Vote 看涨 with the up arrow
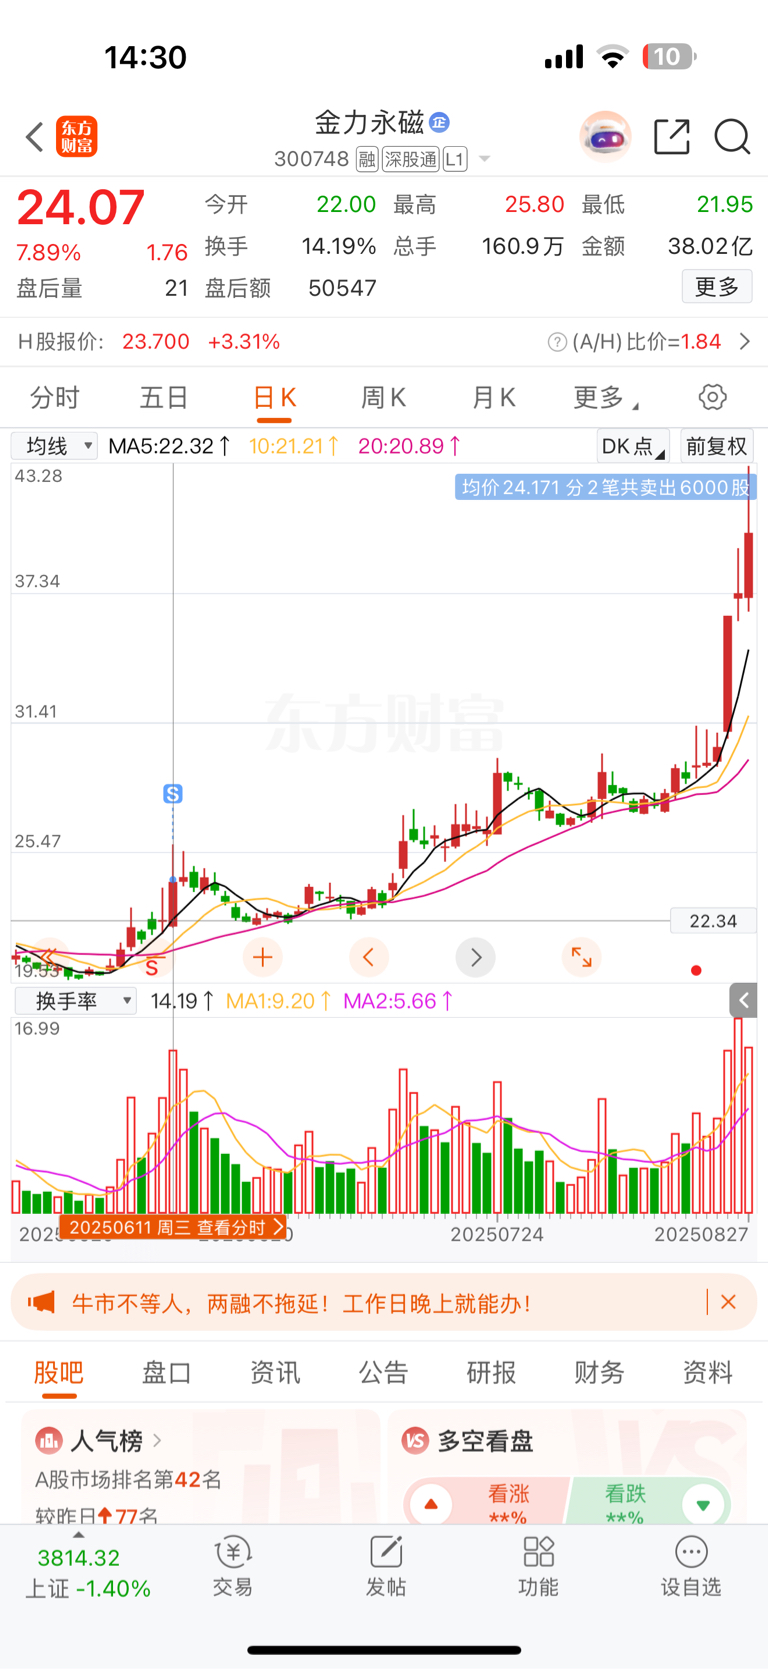 (x=431, y=1504)
